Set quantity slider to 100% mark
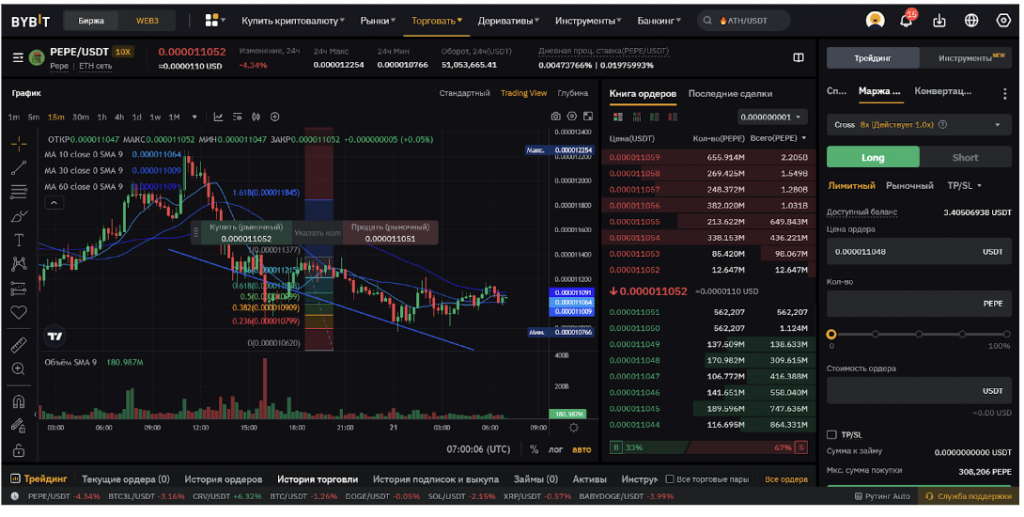 [1006, 334]
